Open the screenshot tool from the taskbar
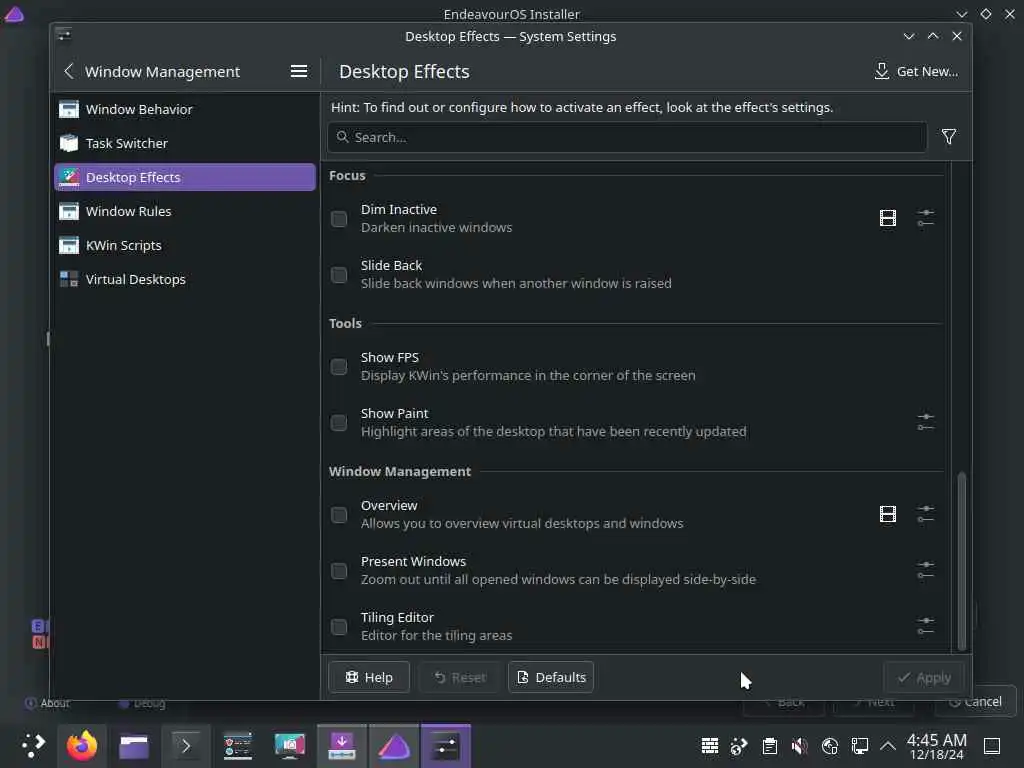 [x=289, y=746]
